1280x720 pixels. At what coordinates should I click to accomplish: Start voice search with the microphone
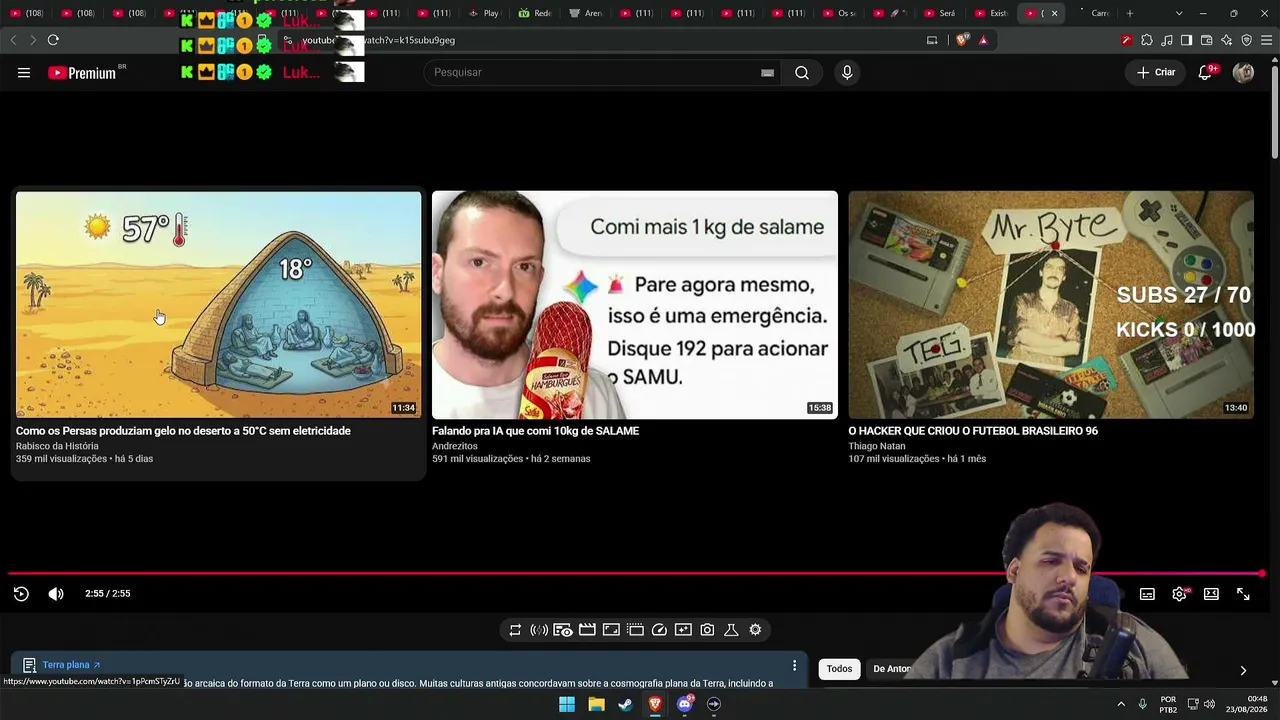[x=847, y=72]
